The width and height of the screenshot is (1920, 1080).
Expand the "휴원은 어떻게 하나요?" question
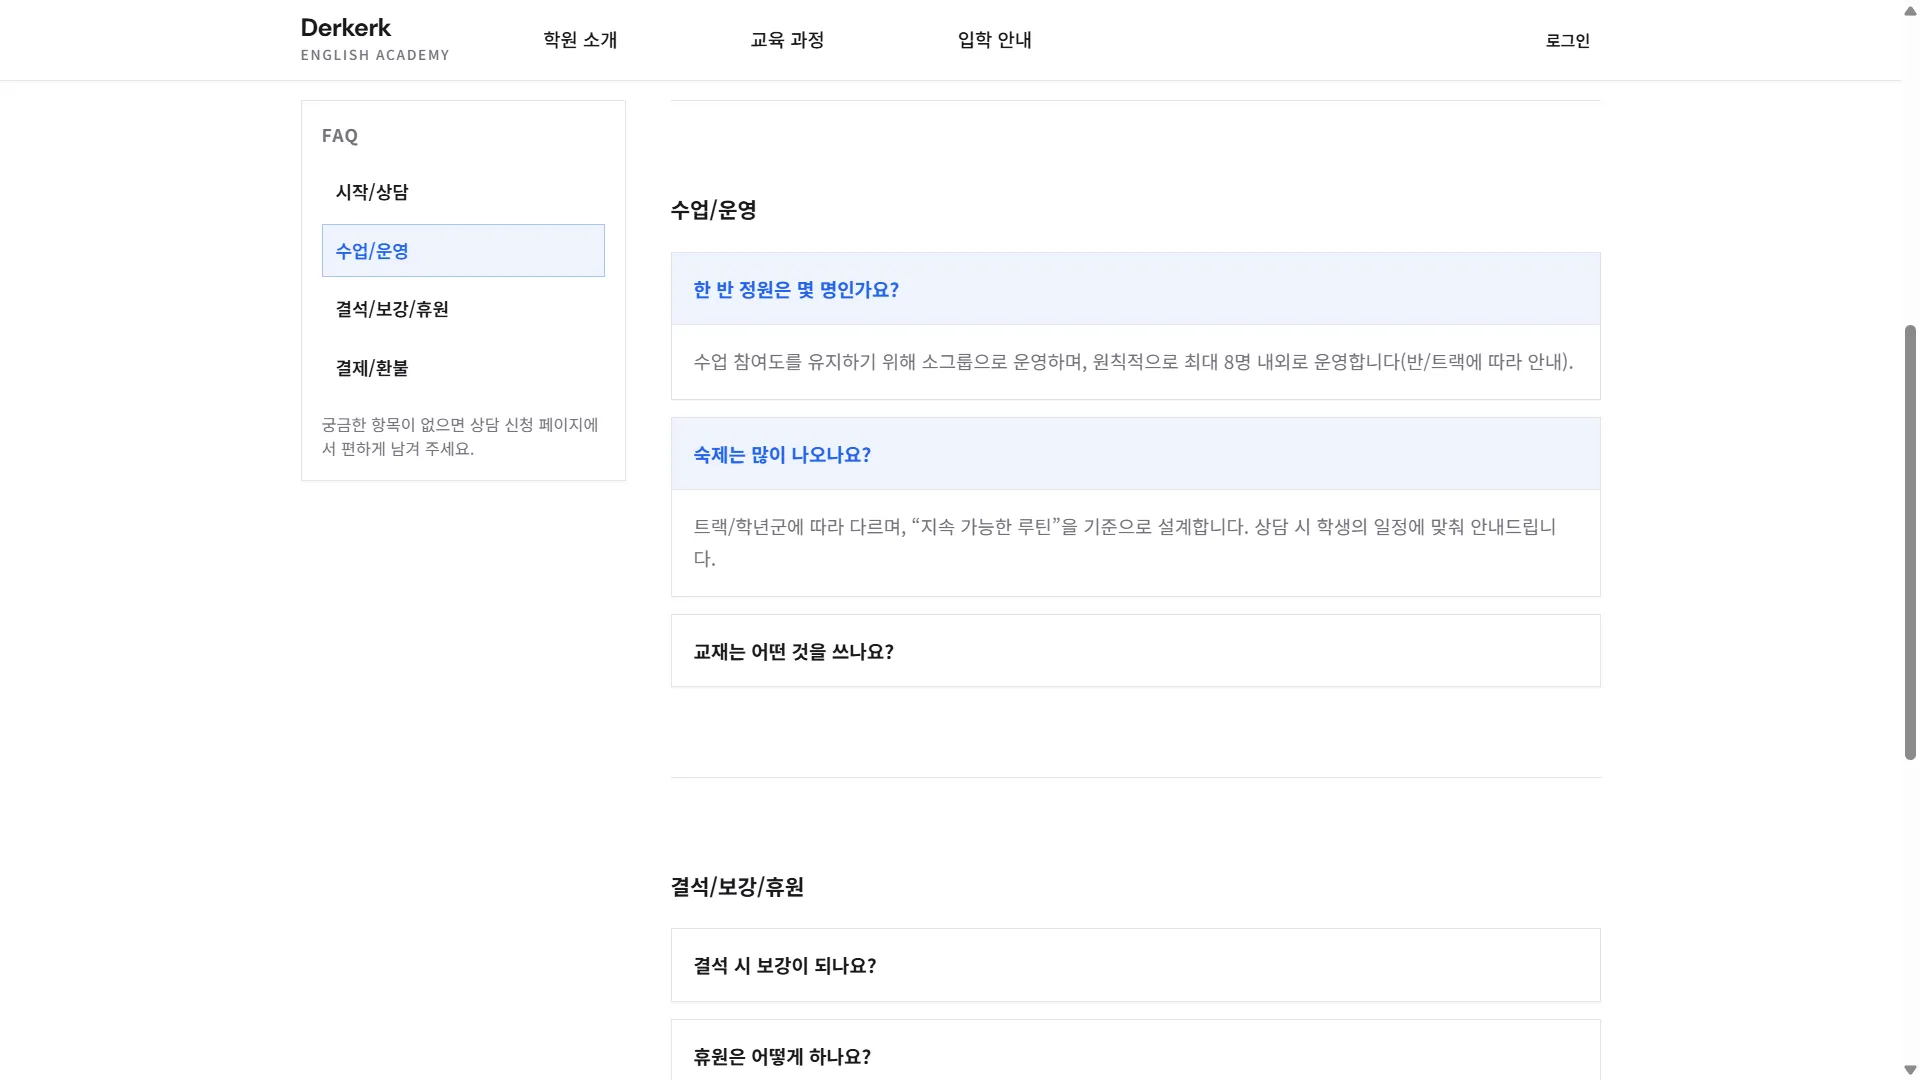click(781, 1056)
